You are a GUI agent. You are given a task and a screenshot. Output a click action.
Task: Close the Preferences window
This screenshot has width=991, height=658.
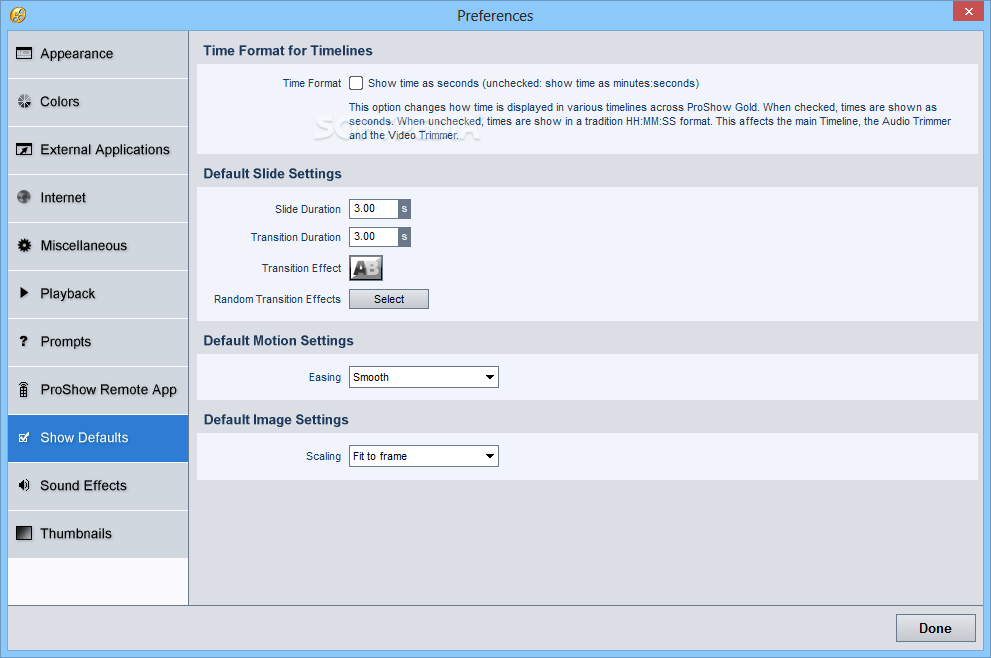968,11
